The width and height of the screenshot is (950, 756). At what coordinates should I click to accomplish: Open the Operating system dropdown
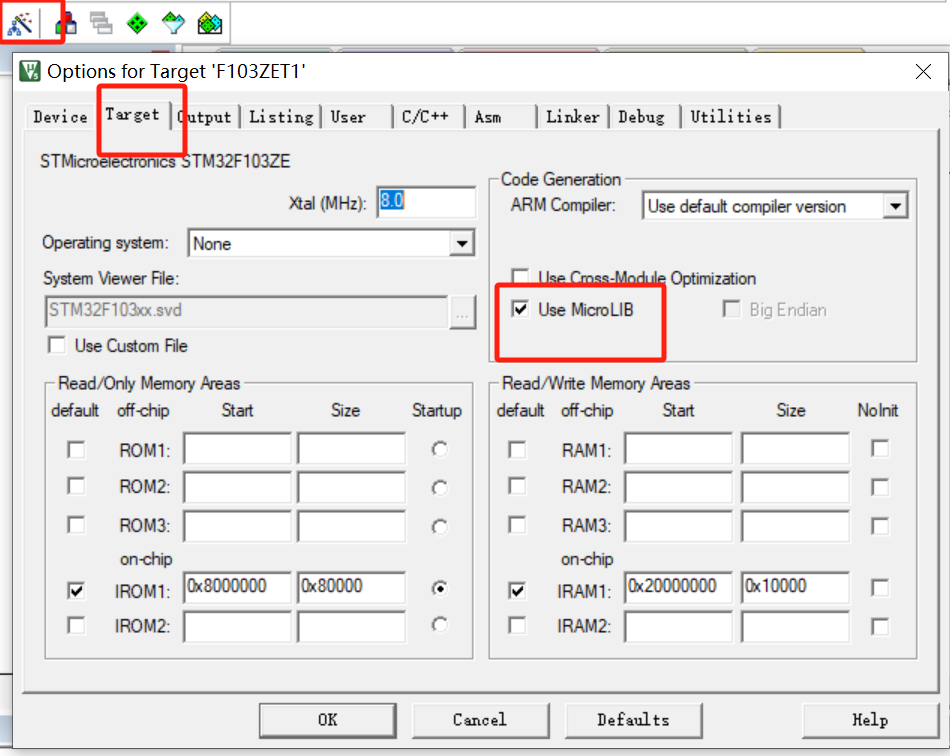tap(461, 243)
